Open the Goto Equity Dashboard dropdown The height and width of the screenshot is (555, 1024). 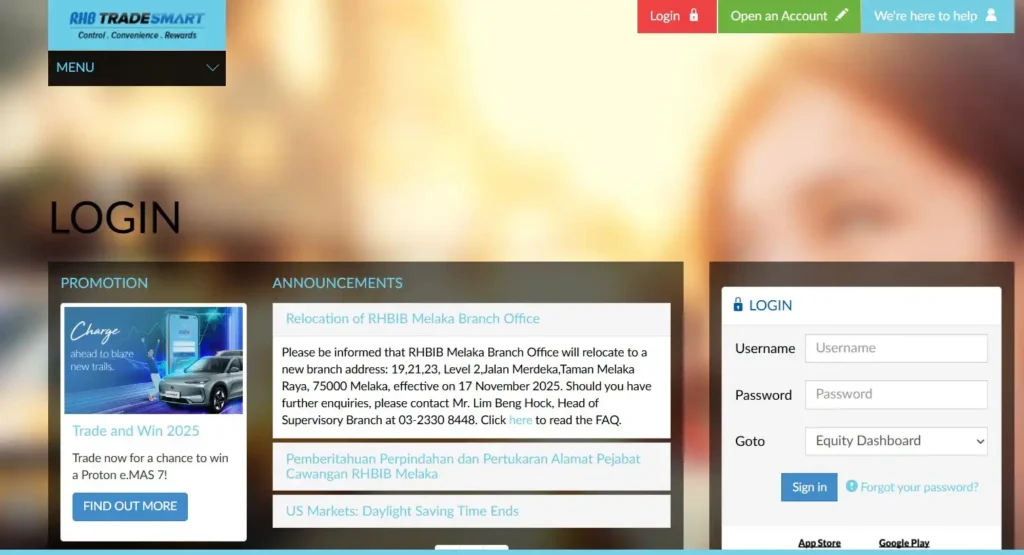[x=896, y=441]
